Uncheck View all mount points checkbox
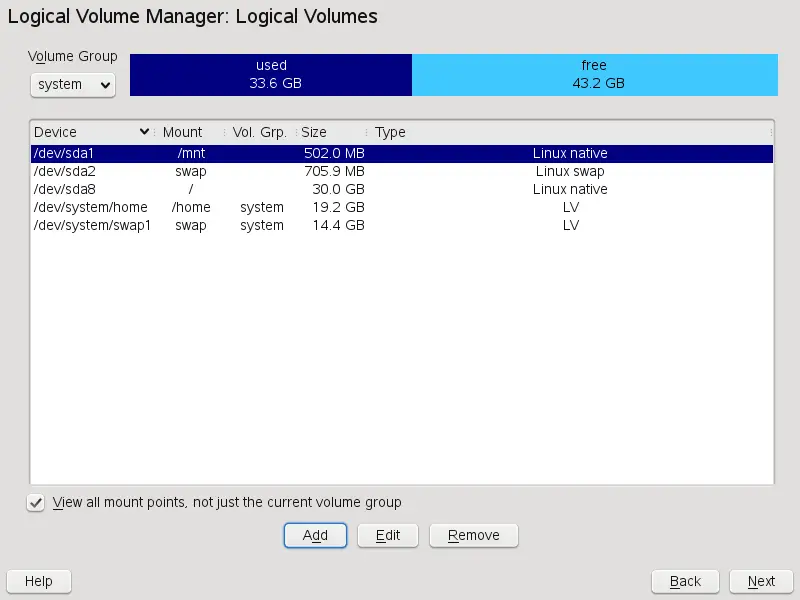 [x=36, y=503]
